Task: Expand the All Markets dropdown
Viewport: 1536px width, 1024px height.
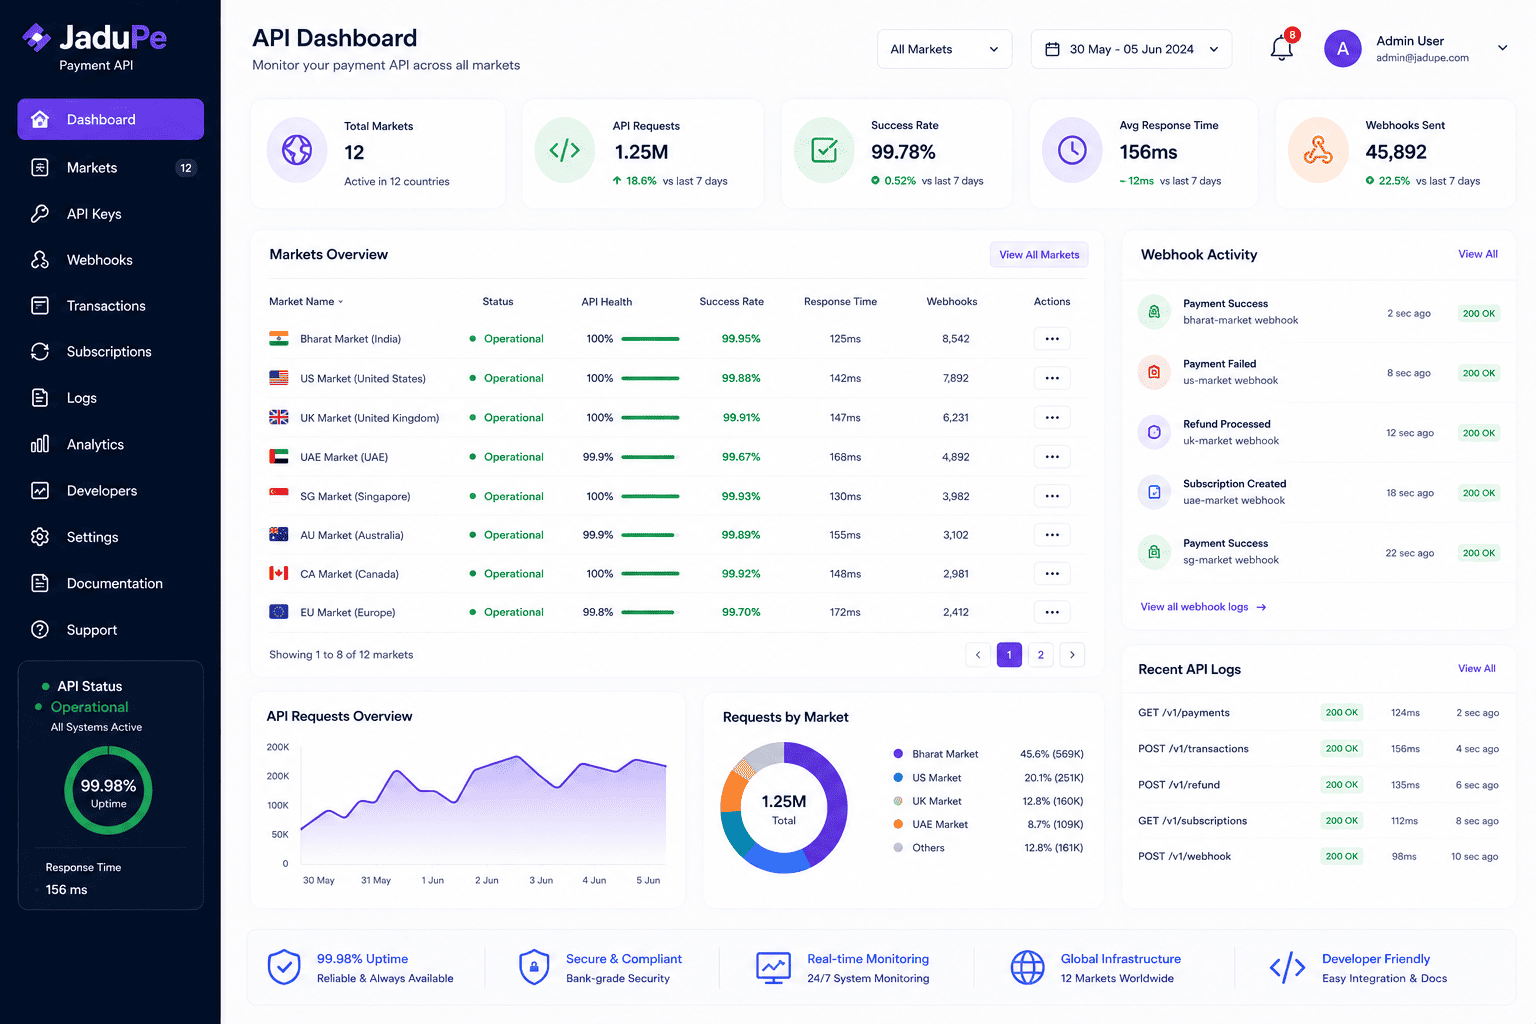Action: coord(944,49)
